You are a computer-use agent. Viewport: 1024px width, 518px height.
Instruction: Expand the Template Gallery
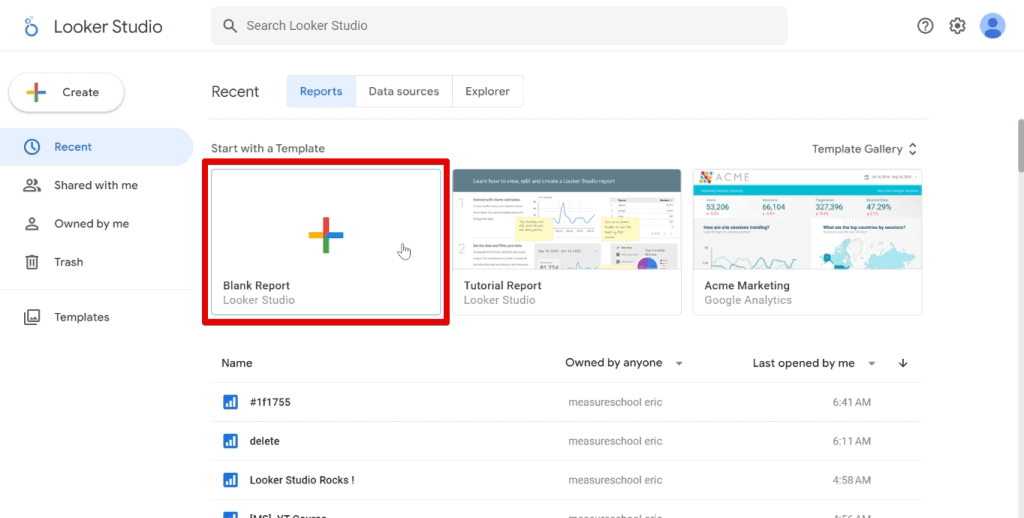(865, 149)
